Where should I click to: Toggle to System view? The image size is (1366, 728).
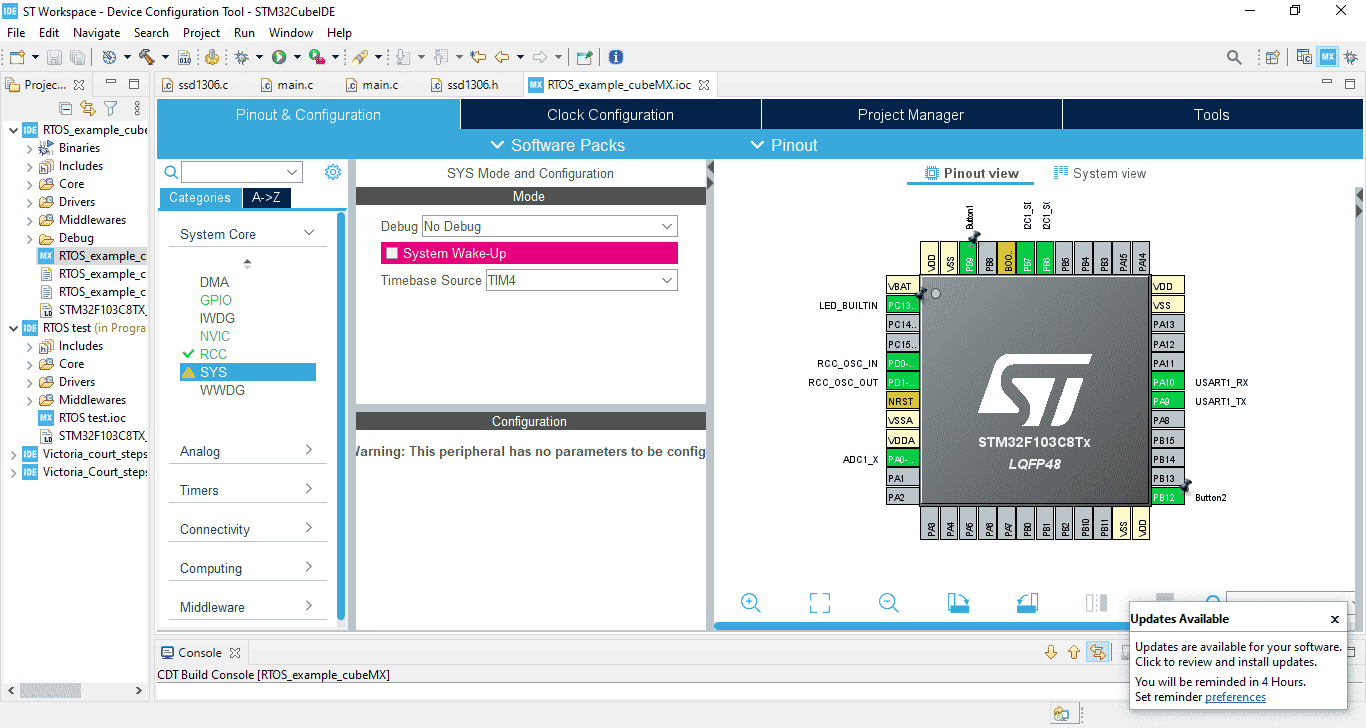[1100, 173]
